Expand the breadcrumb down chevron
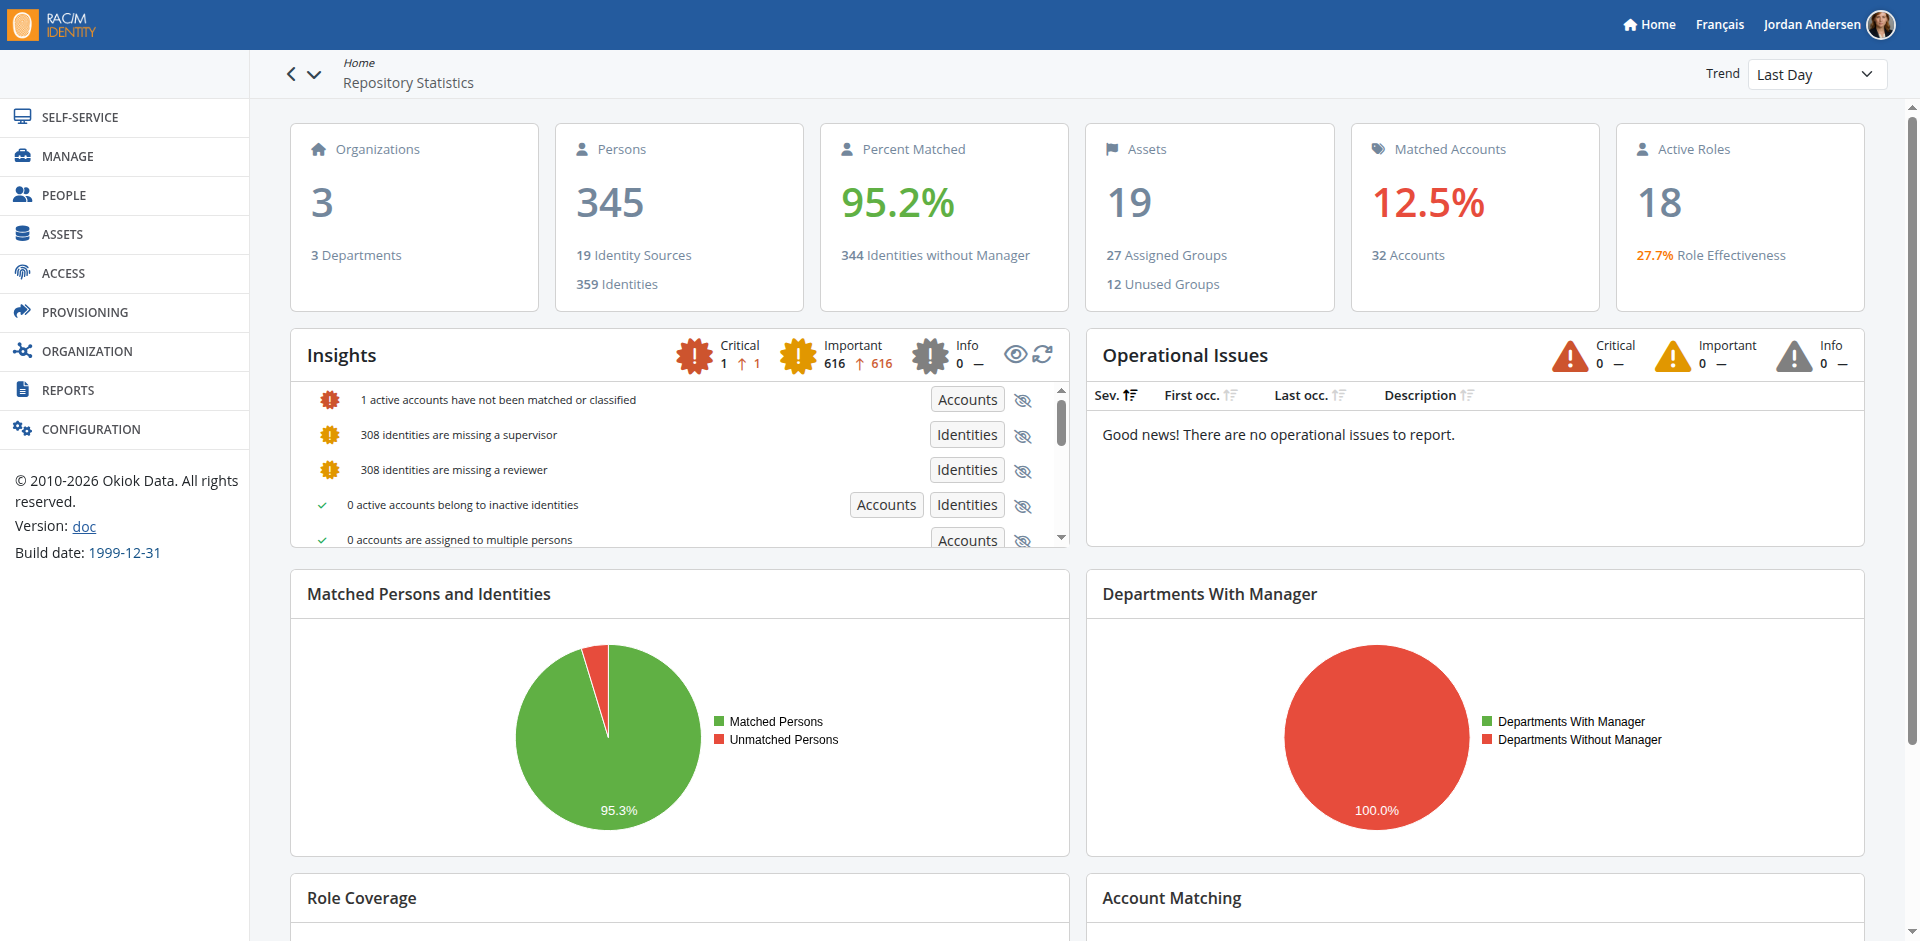Image resolution: width=1920 pixels, height=941 pixels. pyautogui.click(x=314, y=74)
